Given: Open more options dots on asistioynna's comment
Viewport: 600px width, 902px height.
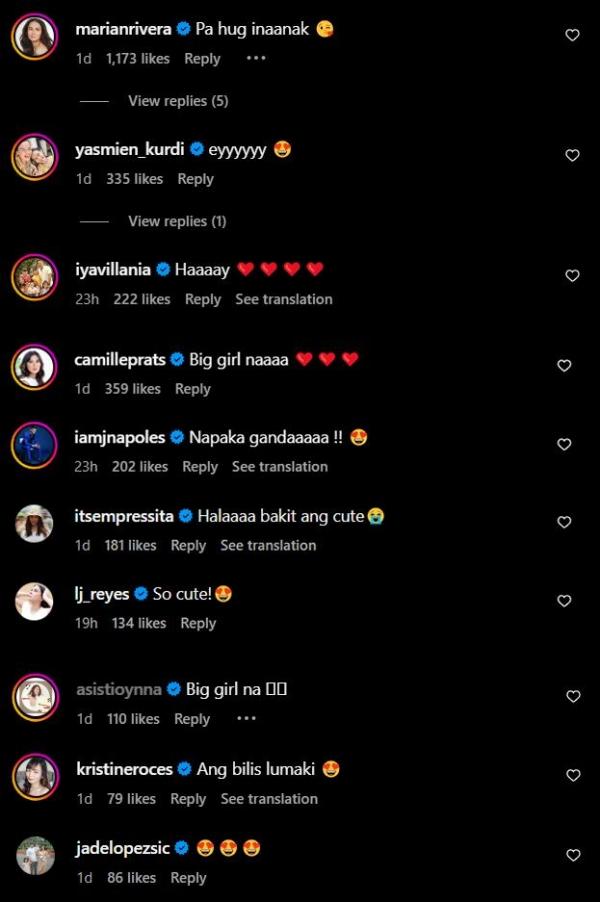Looking at the screenshot, I should point(246,718).
